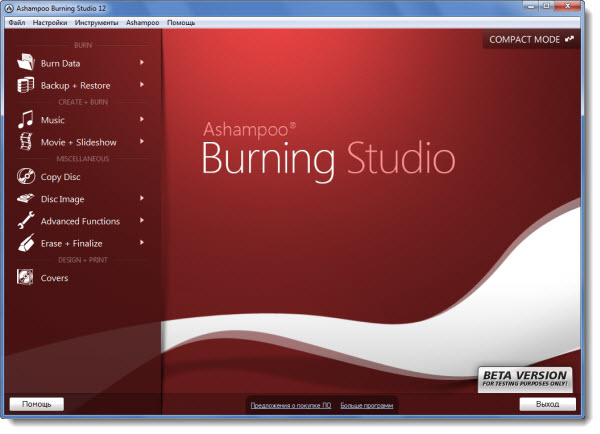
Task: Click the Backup + Restore database icon
Action: (x=26, y=85)
